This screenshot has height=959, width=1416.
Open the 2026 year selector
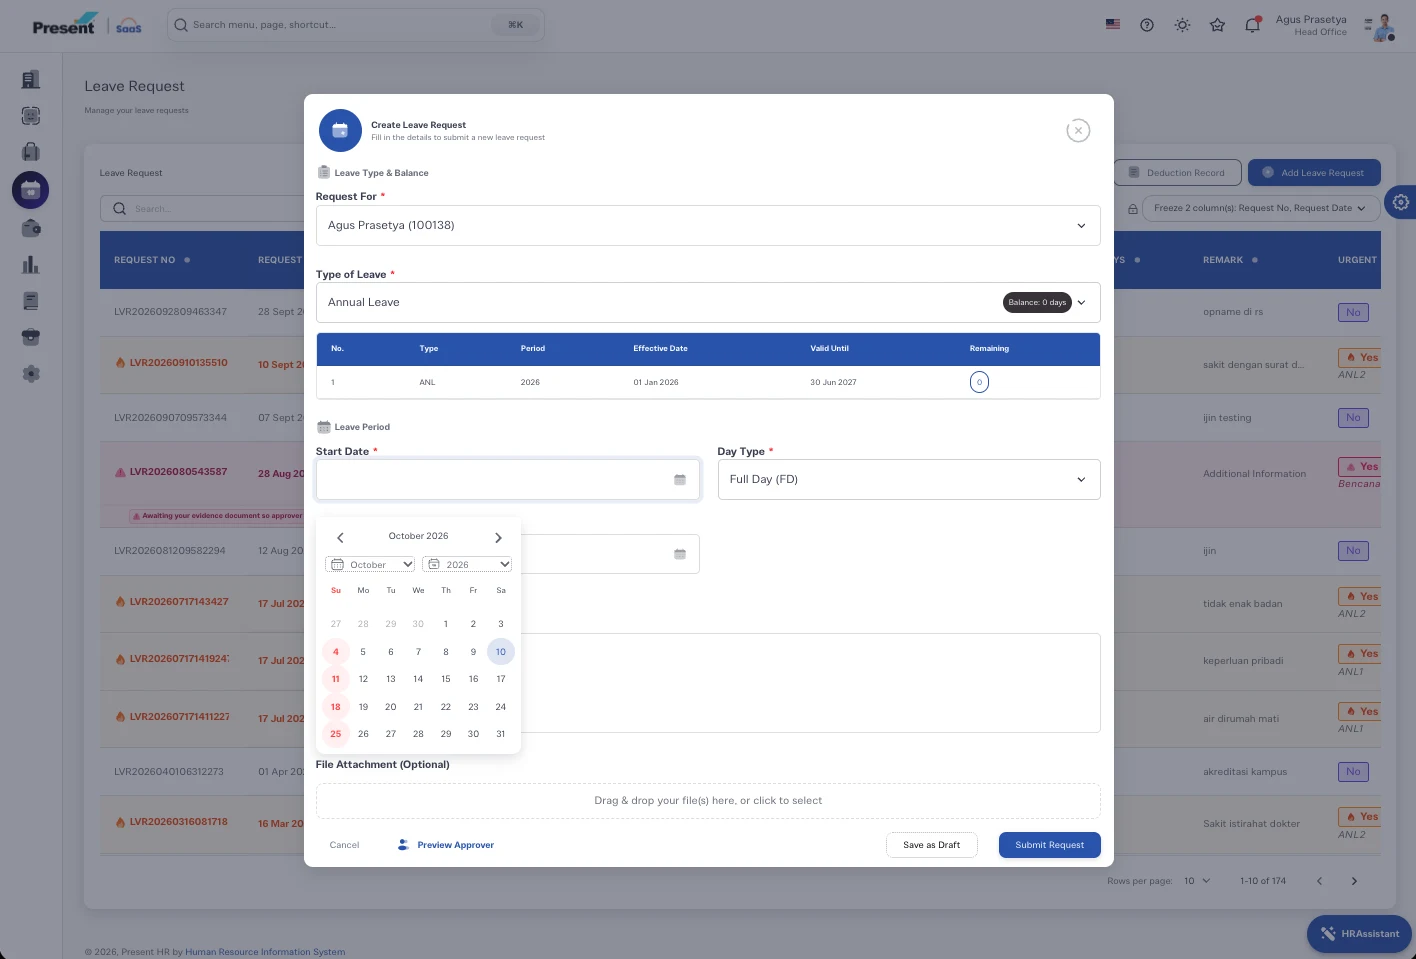(x=467, y=565)
